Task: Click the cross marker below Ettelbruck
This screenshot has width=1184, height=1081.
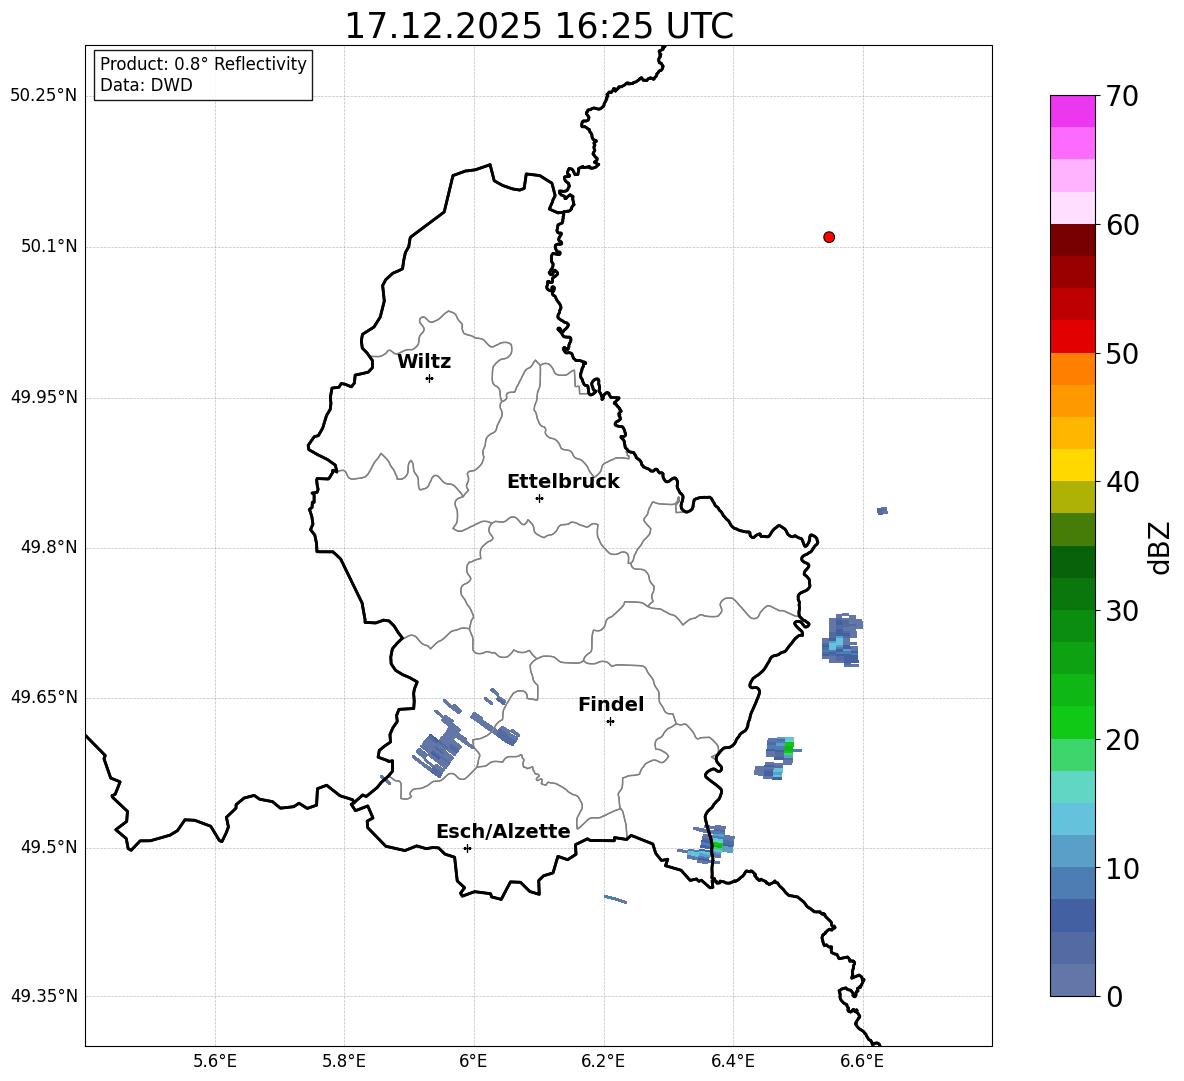Action: (x=539, y=498)
